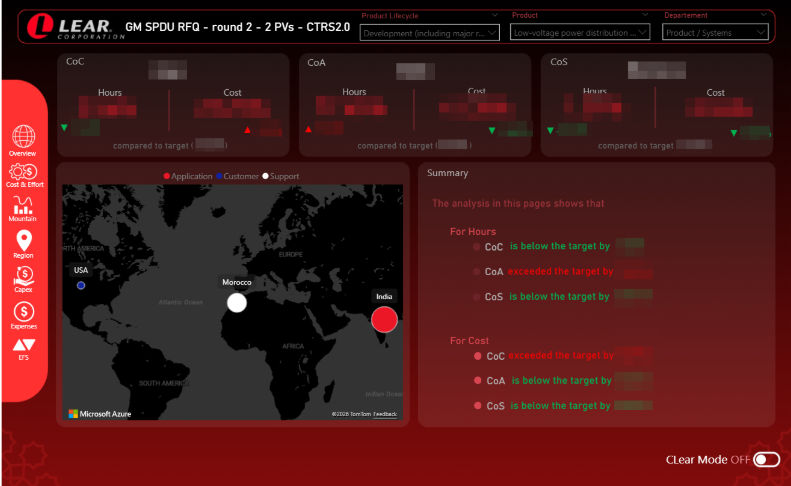Click the green down arrow under CoC Hours
This screenshot has width=791, height=486.
tap(64, 128)
